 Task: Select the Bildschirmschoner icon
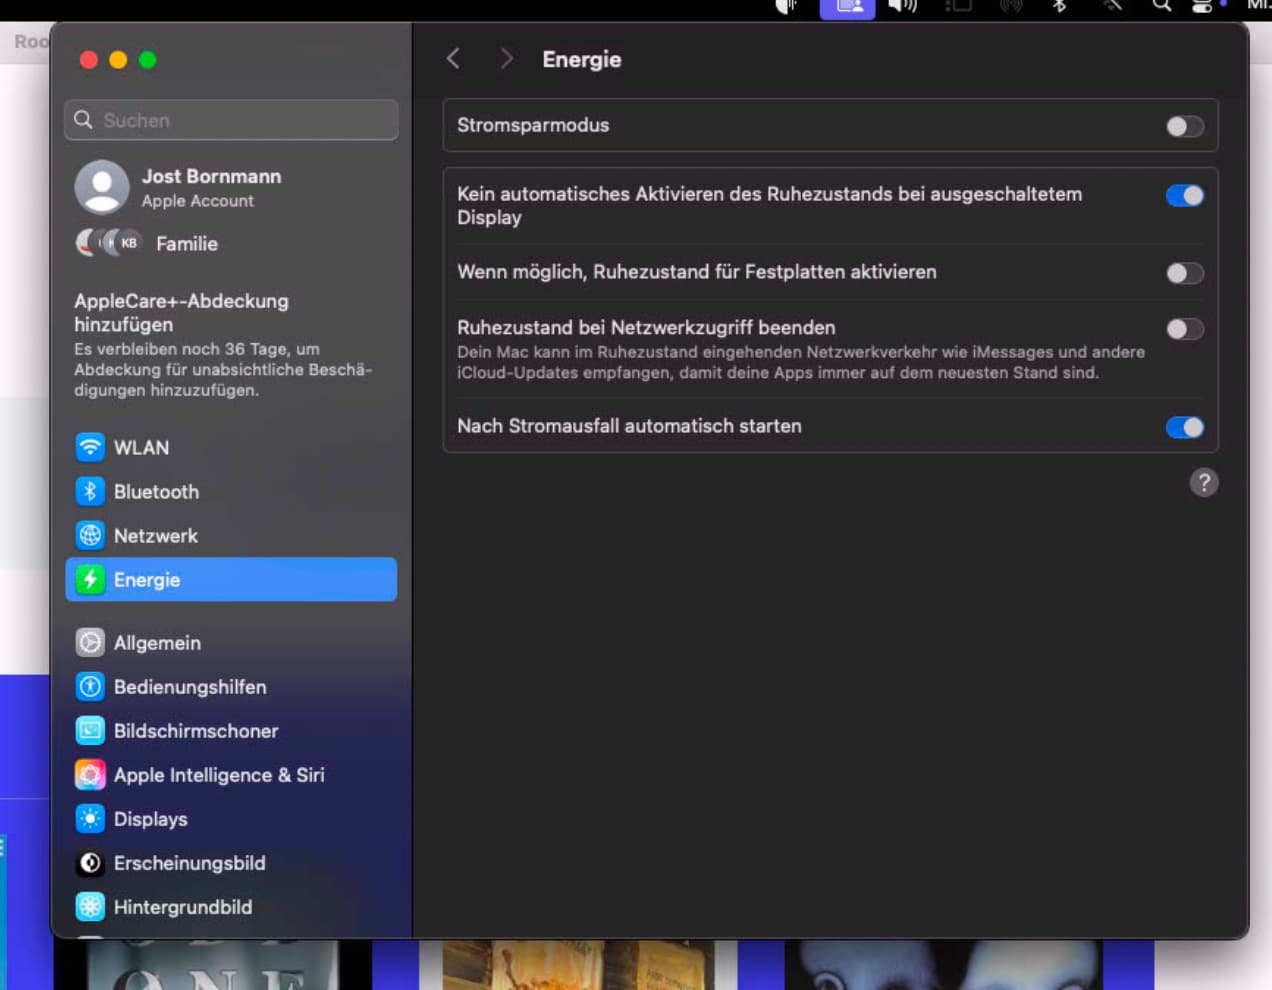pyautogui.click(x=90, y=730)
